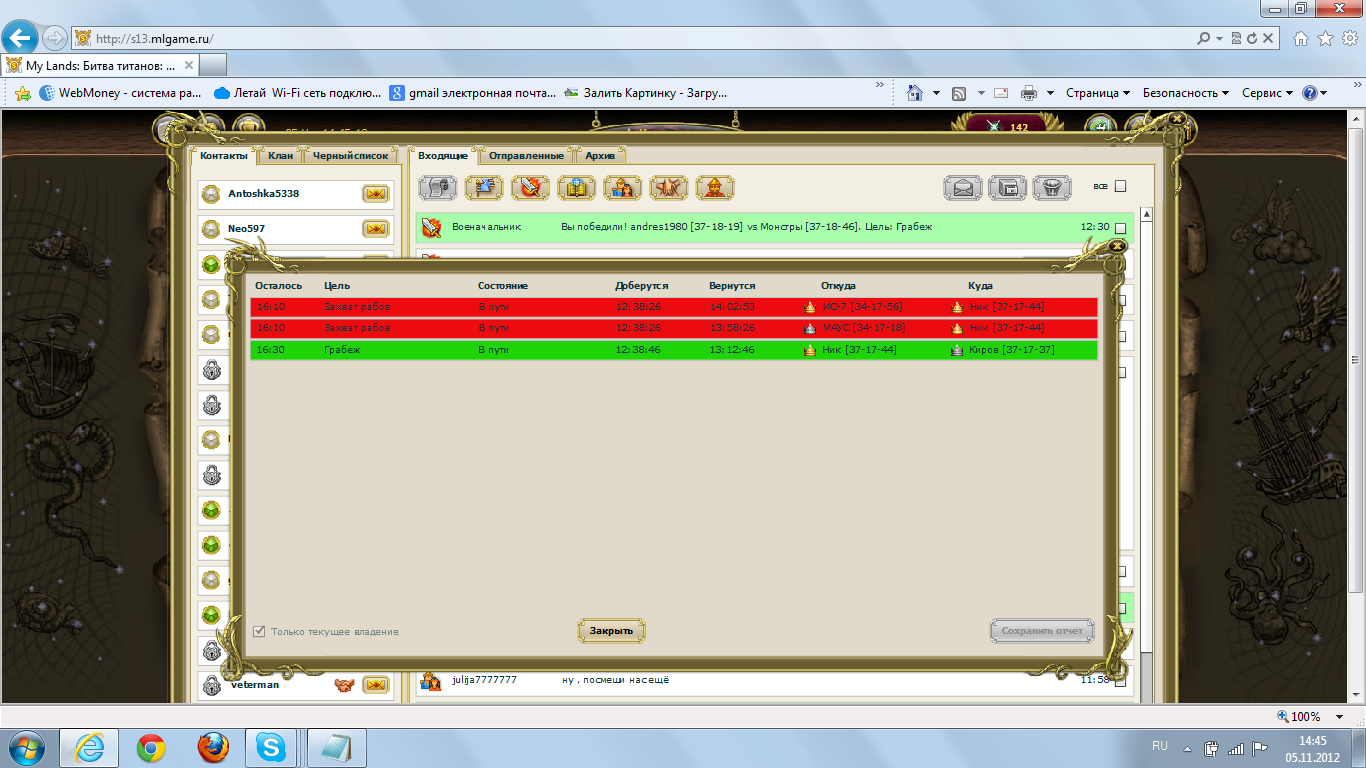
Task: Open Google Chrome from the taskbar
Action: click(x=151, y=747)
